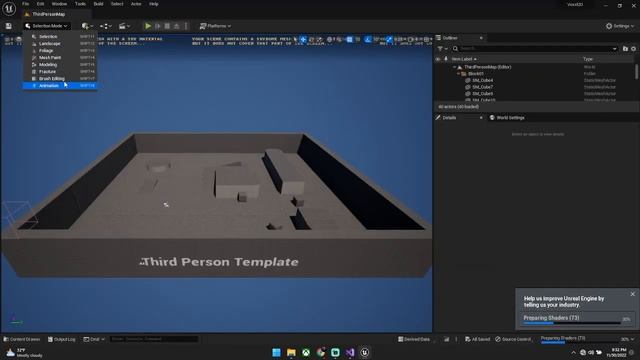Switch to the ThirdPersonMap tab
The width and height of the screenshot is (640, 360).
(48, 14)
